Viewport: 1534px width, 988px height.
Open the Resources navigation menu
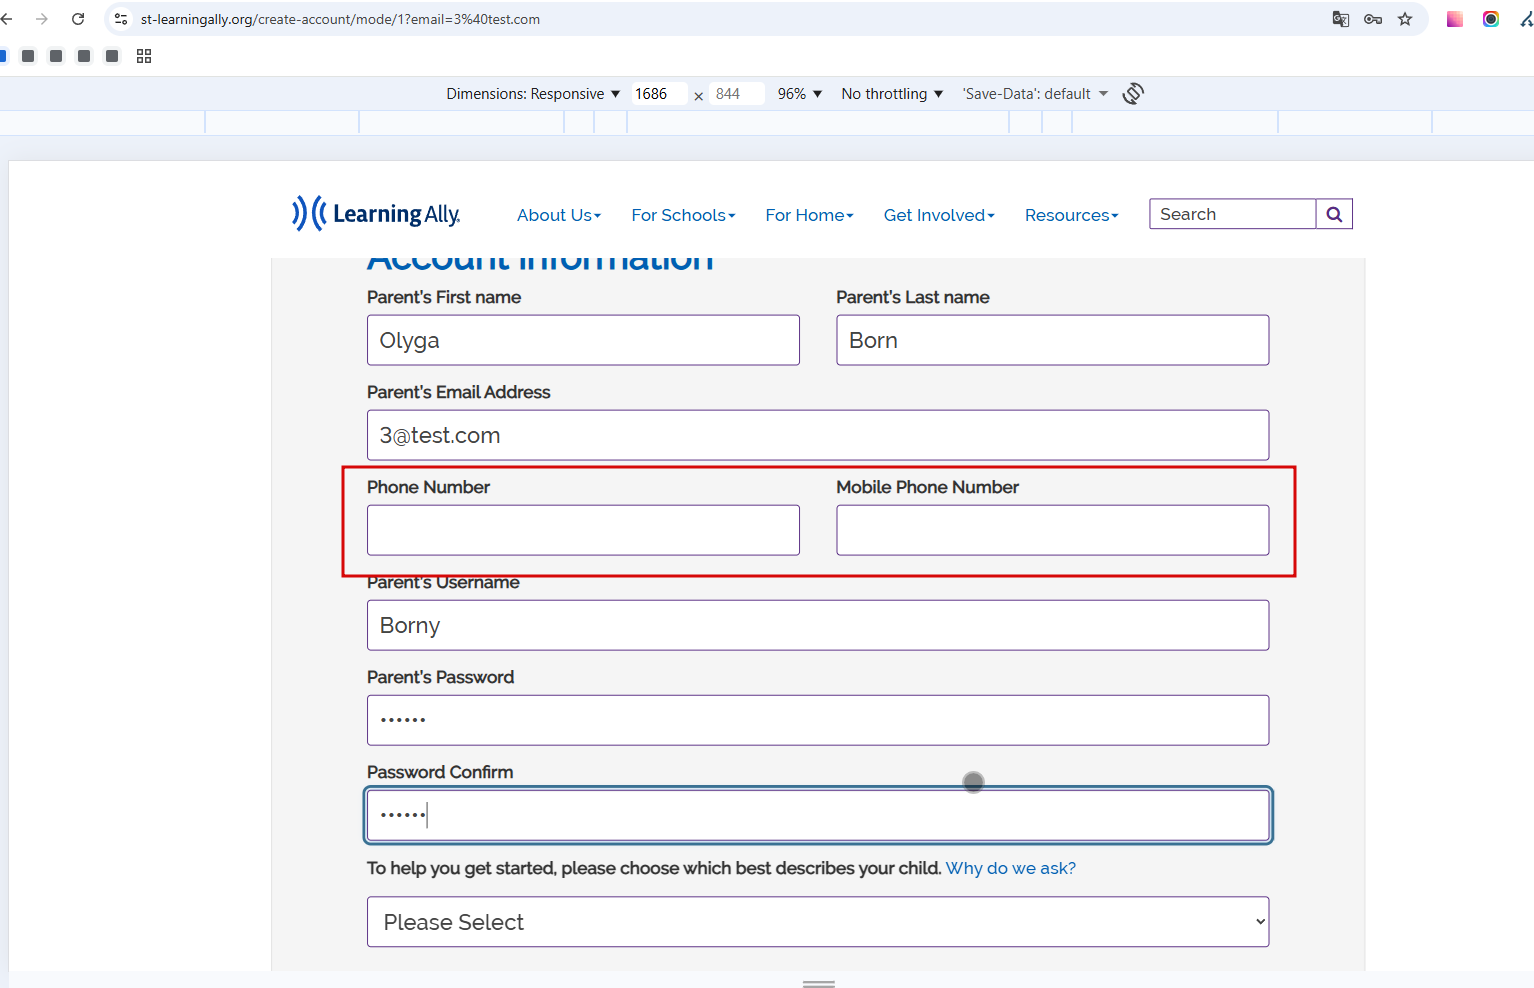click(1071, 215)
